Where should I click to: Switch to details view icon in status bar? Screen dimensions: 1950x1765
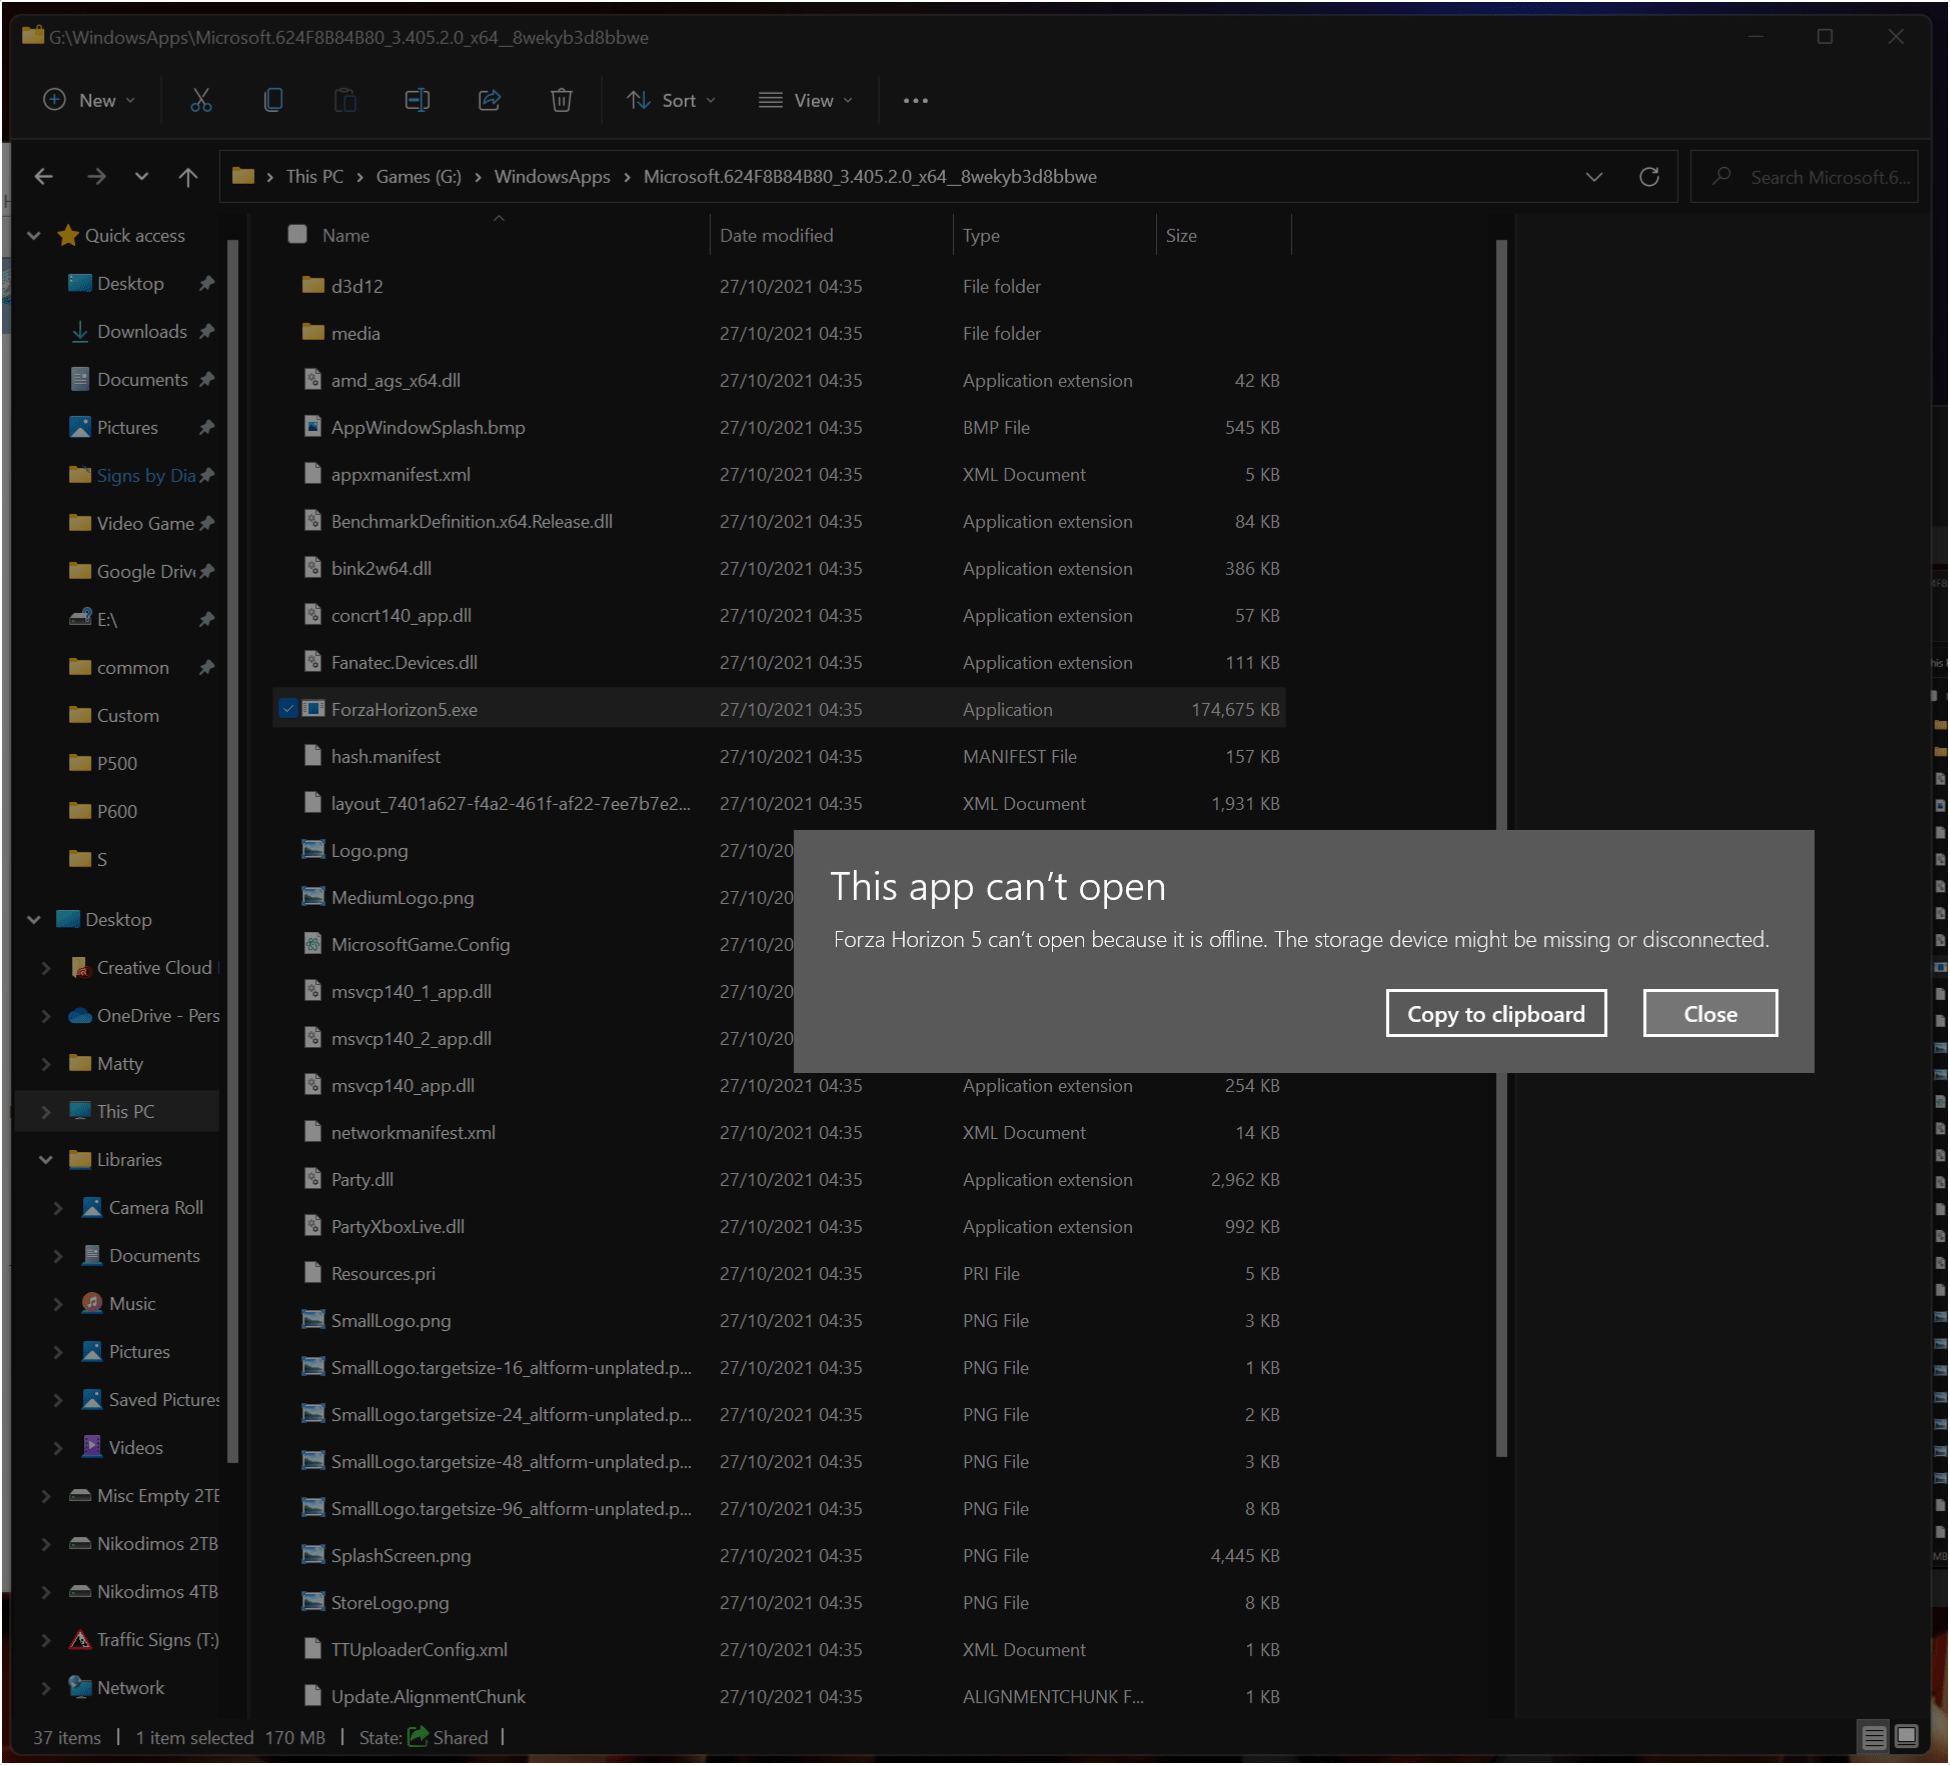tap(1874, 1736)
